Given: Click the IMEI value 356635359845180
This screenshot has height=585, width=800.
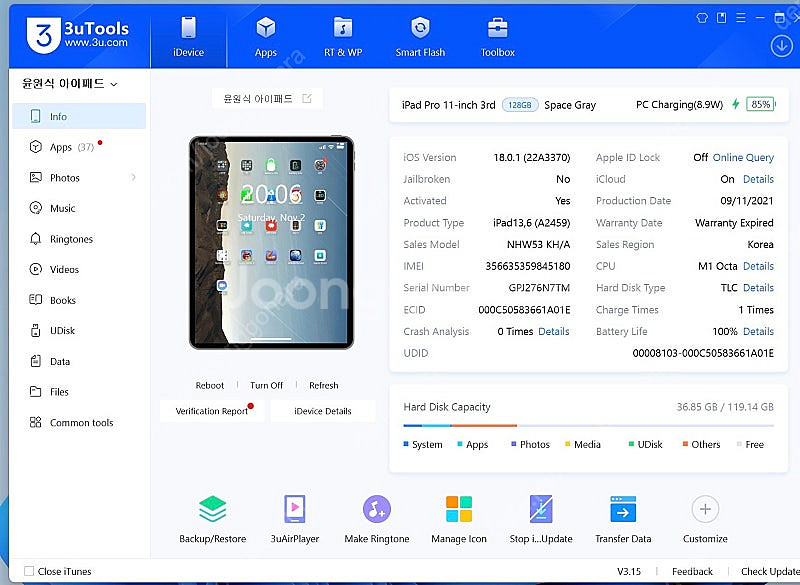Looking at the screenshot, I should click(528, 266).
